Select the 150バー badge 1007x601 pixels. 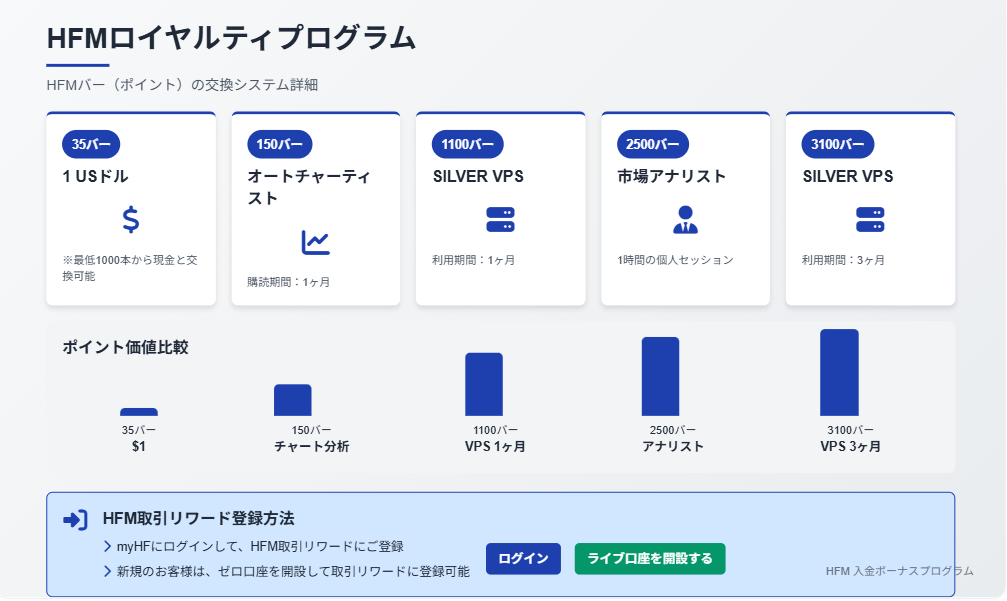(280, 144)
